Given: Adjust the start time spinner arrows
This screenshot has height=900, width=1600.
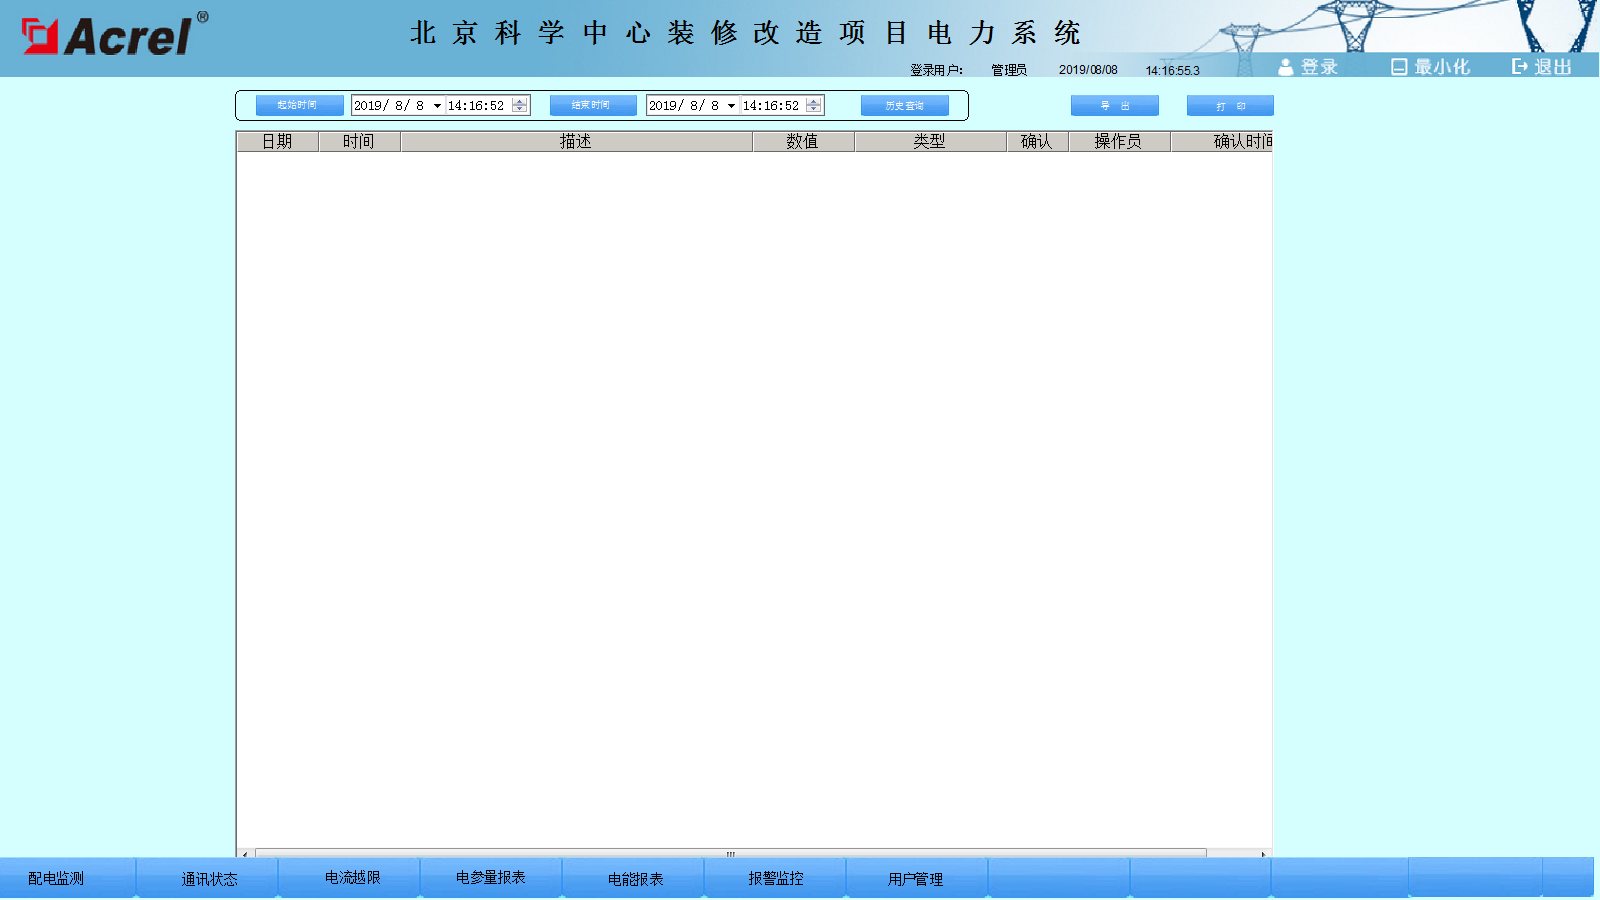Looking at the screenshot, I should [x=520, y=105].
